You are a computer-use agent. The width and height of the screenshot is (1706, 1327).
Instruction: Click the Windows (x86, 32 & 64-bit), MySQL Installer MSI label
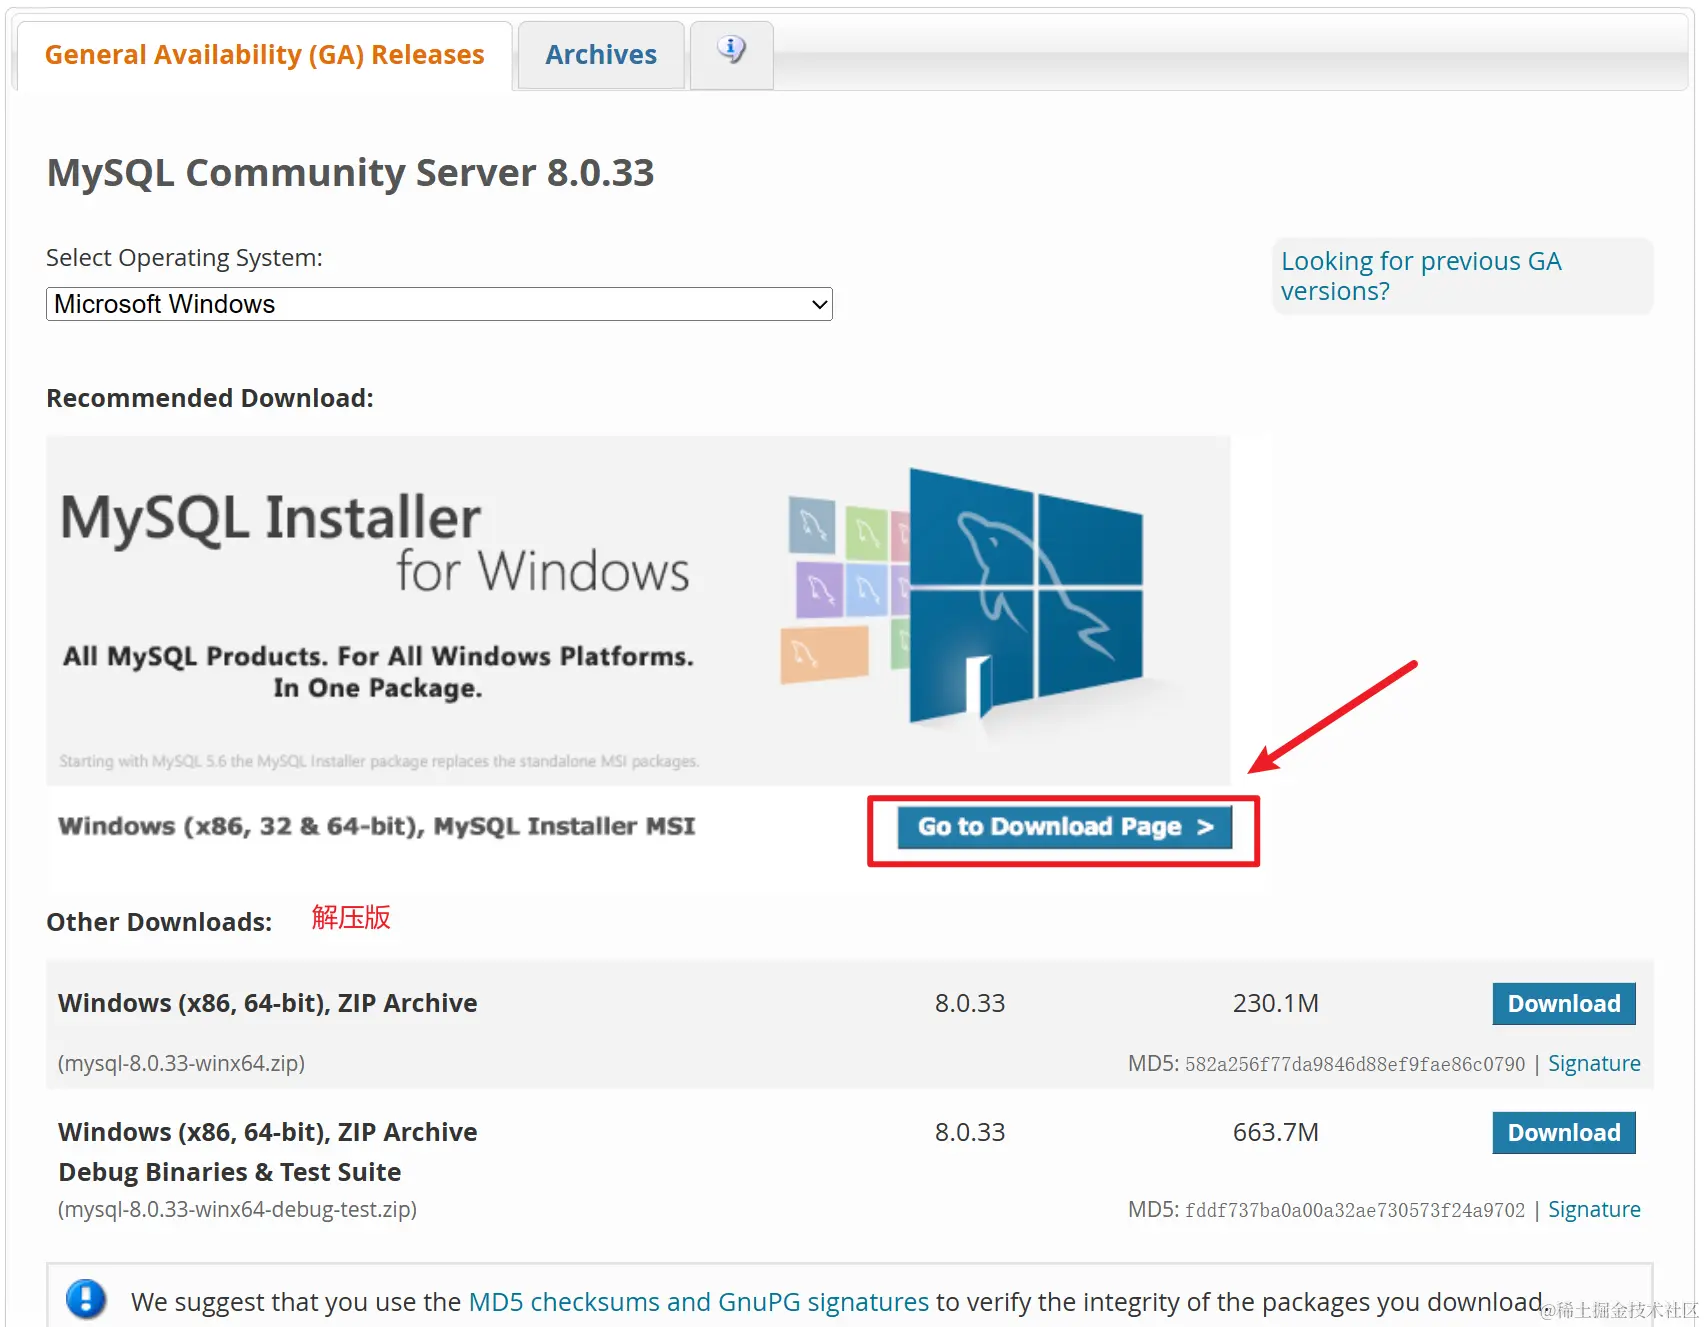tap(376, 826)
